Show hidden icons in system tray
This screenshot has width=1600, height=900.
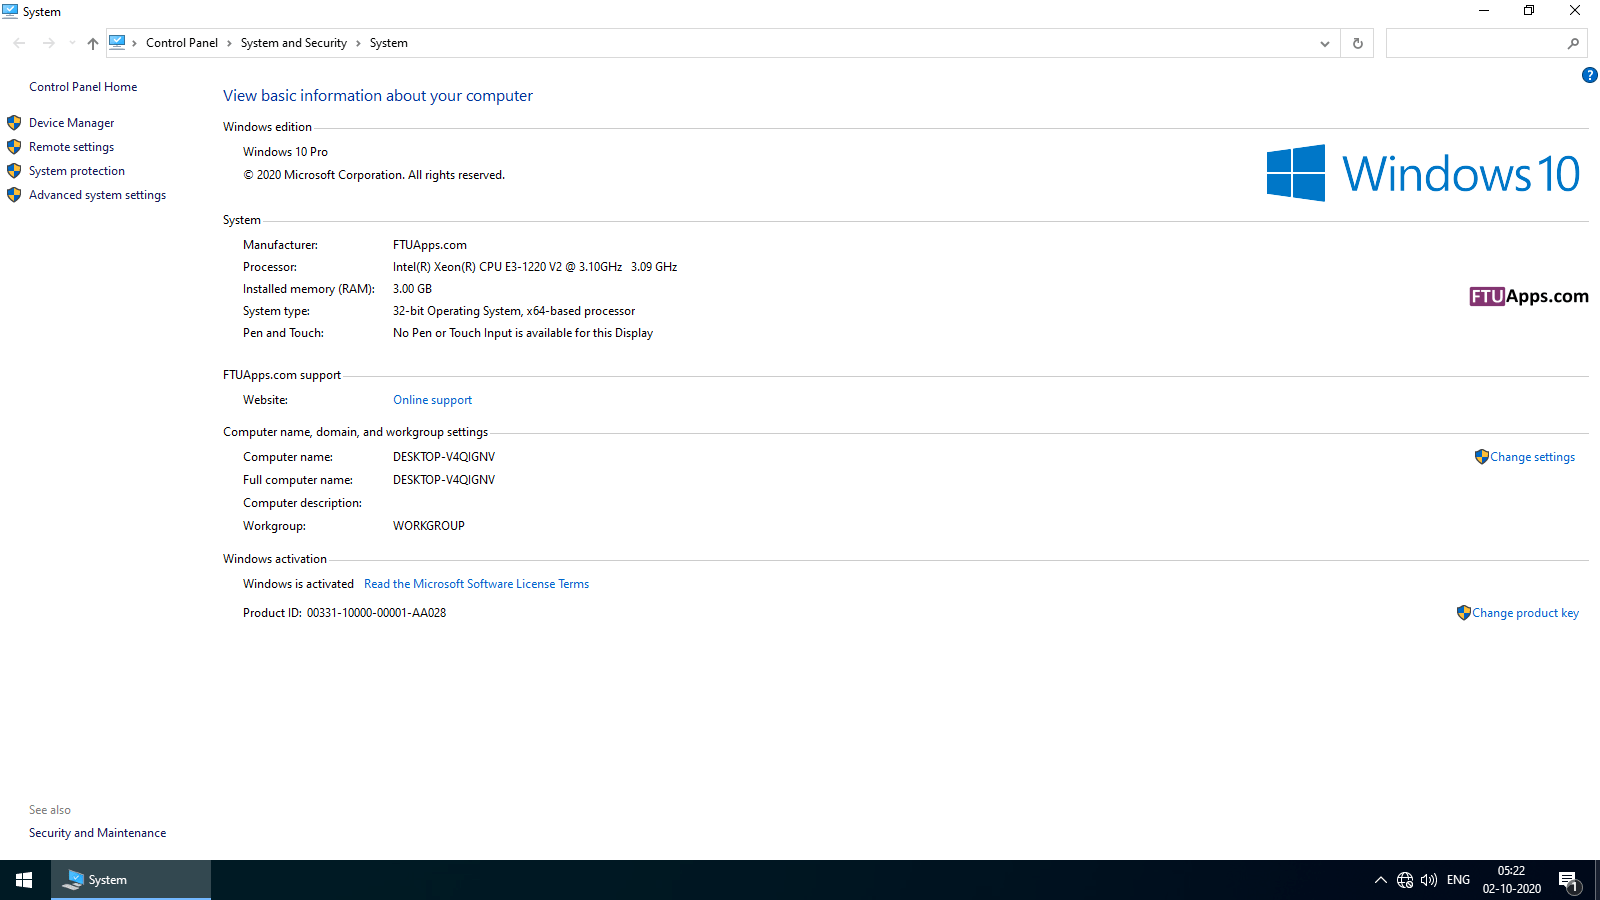click(x=1381, y=880)
